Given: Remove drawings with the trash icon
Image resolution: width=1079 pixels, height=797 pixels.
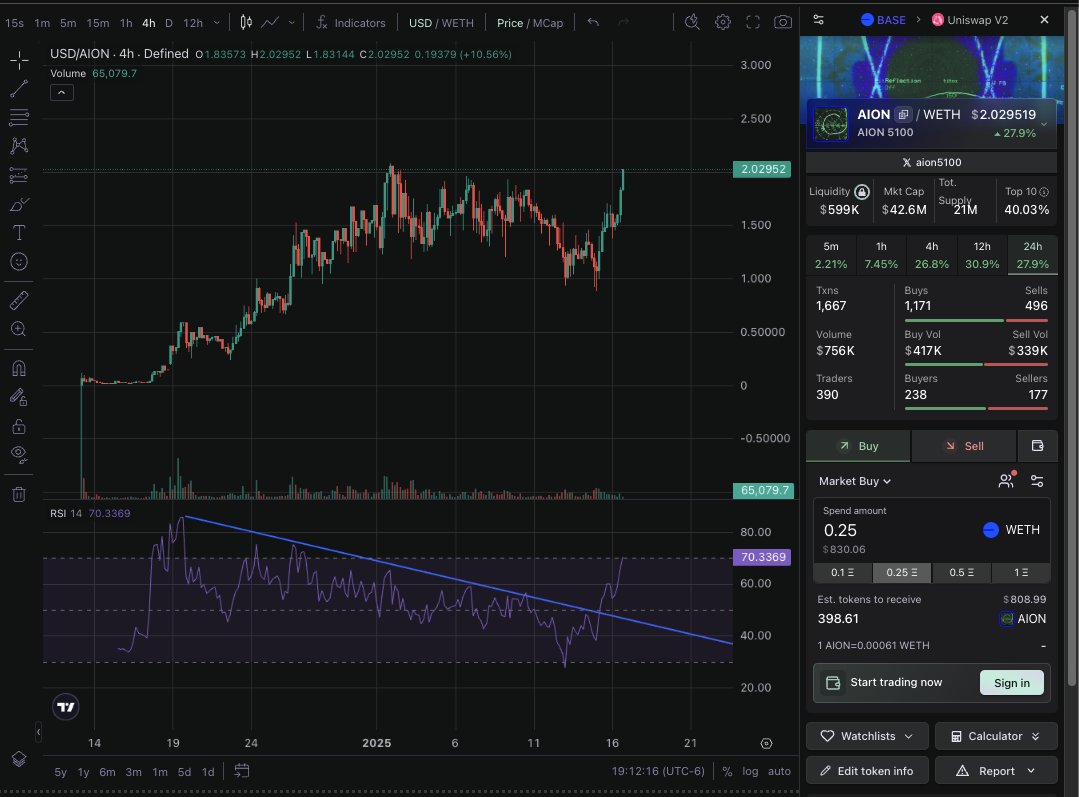Looking at the screenshot, I should [19, 493].
